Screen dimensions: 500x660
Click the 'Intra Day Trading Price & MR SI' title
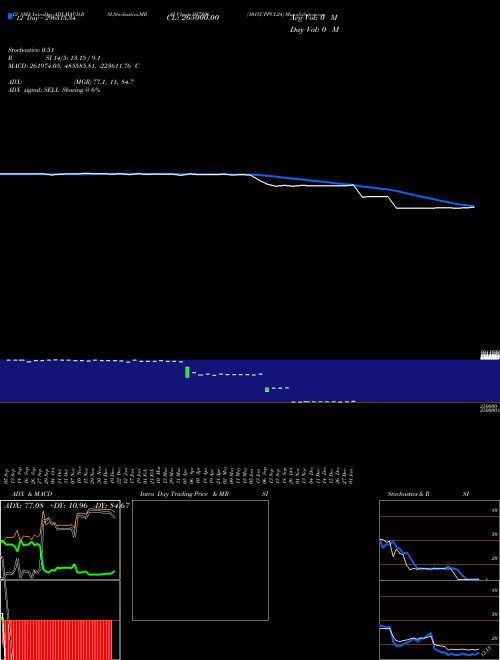point(204,494)
